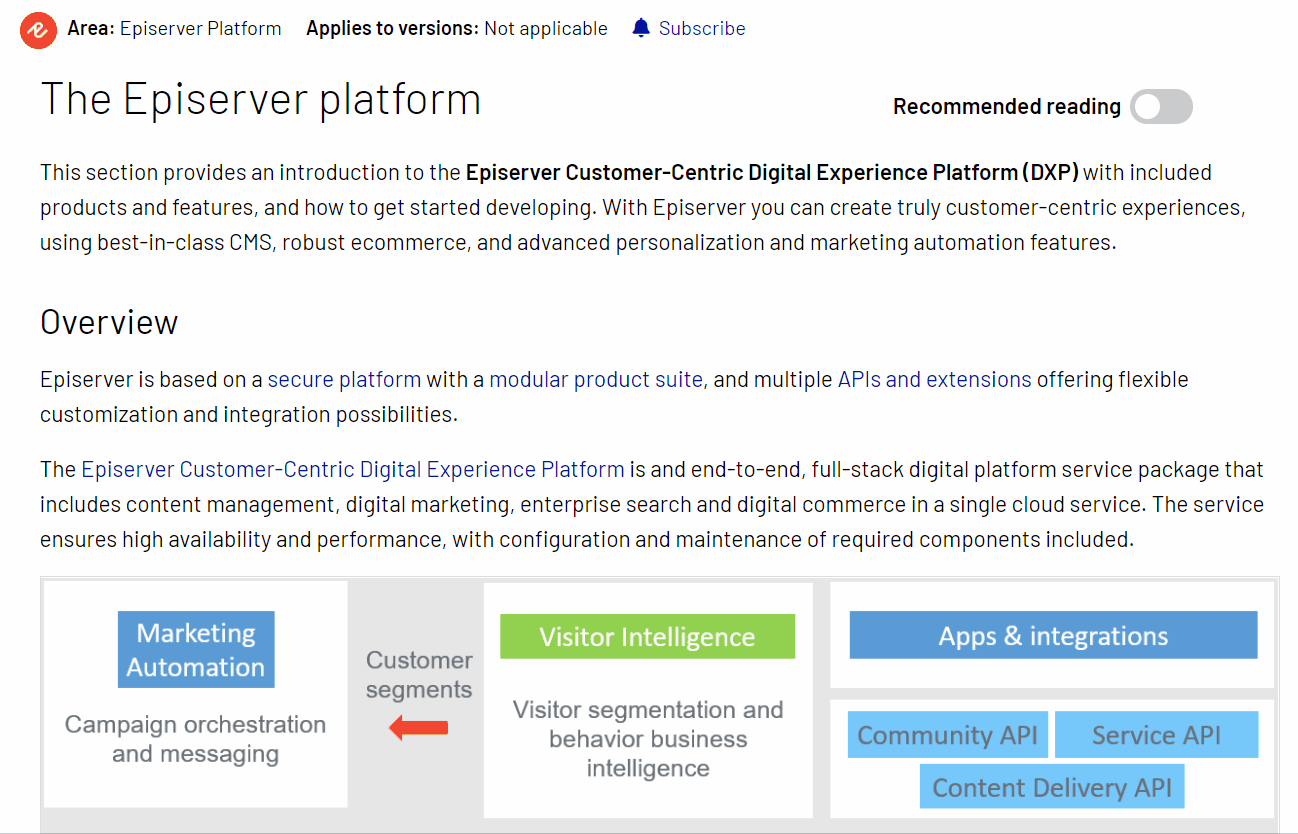Click the bell notification icon
The width and height of the screenshot is (1298, 834).
[x=641, y=28]
